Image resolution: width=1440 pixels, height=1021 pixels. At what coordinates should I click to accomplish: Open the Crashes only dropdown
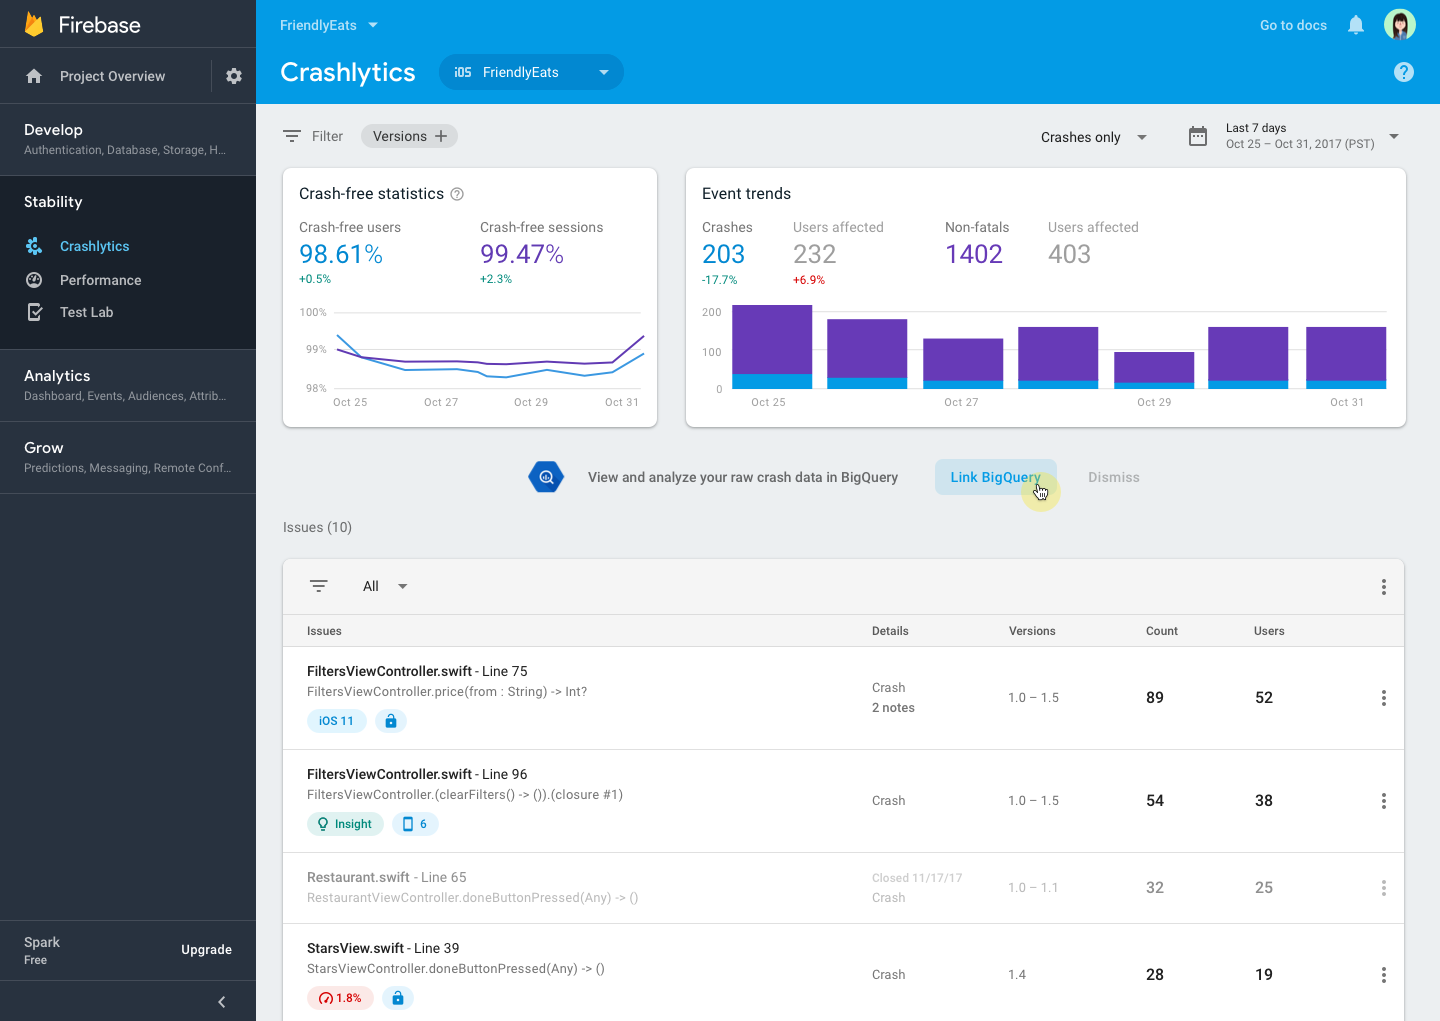1093,137
